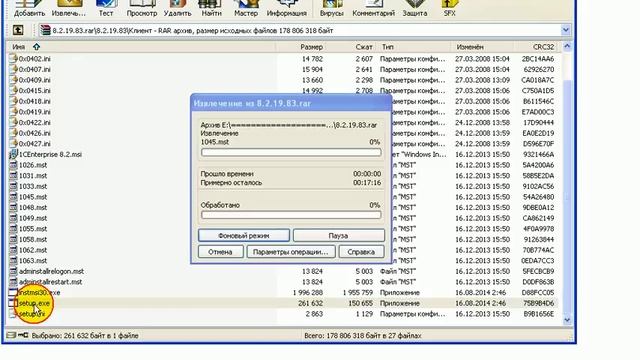Open the Найти search tool

211,8
